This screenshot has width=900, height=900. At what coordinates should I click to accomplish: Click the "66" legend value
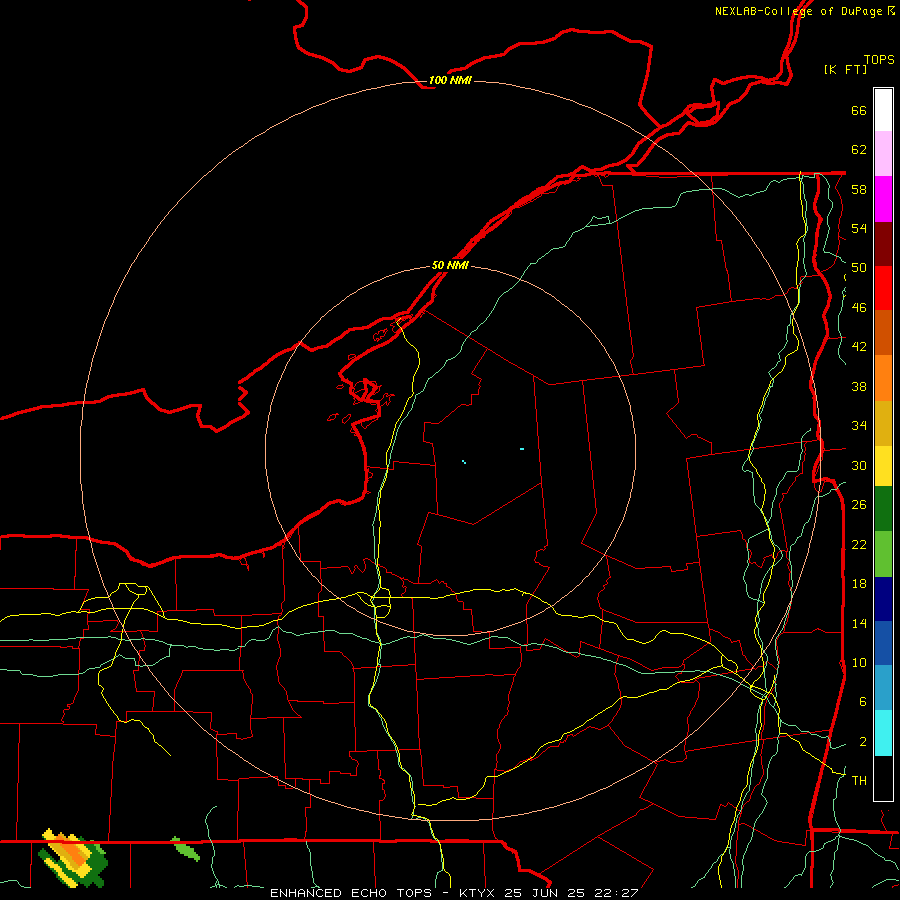[x=859, y=110]
